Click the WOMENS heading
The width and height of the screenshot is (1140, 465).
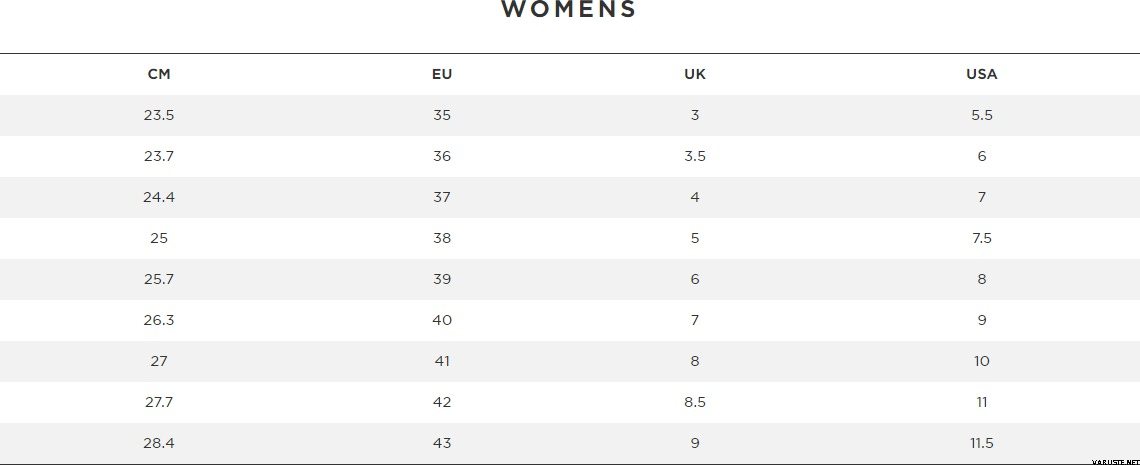tap(569, 9)
